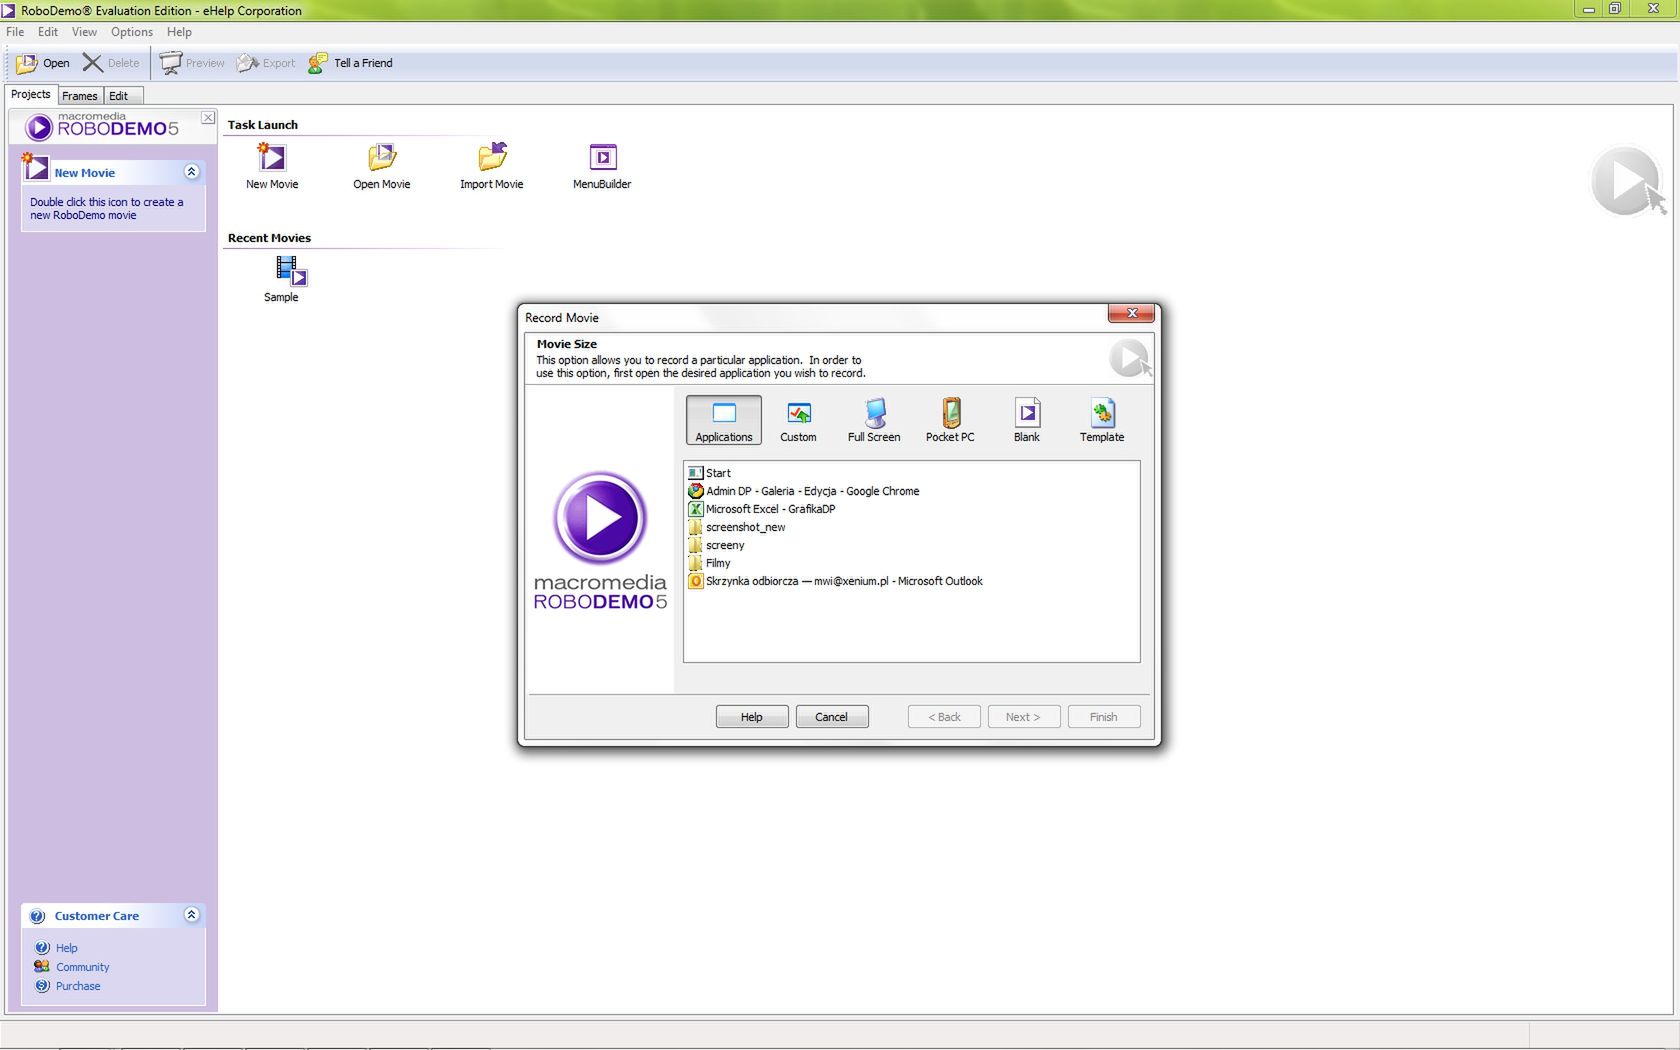Open Help link in Customer Care
The width and height of the screenshot is (1680, 1050).
[x=66, y=948]
